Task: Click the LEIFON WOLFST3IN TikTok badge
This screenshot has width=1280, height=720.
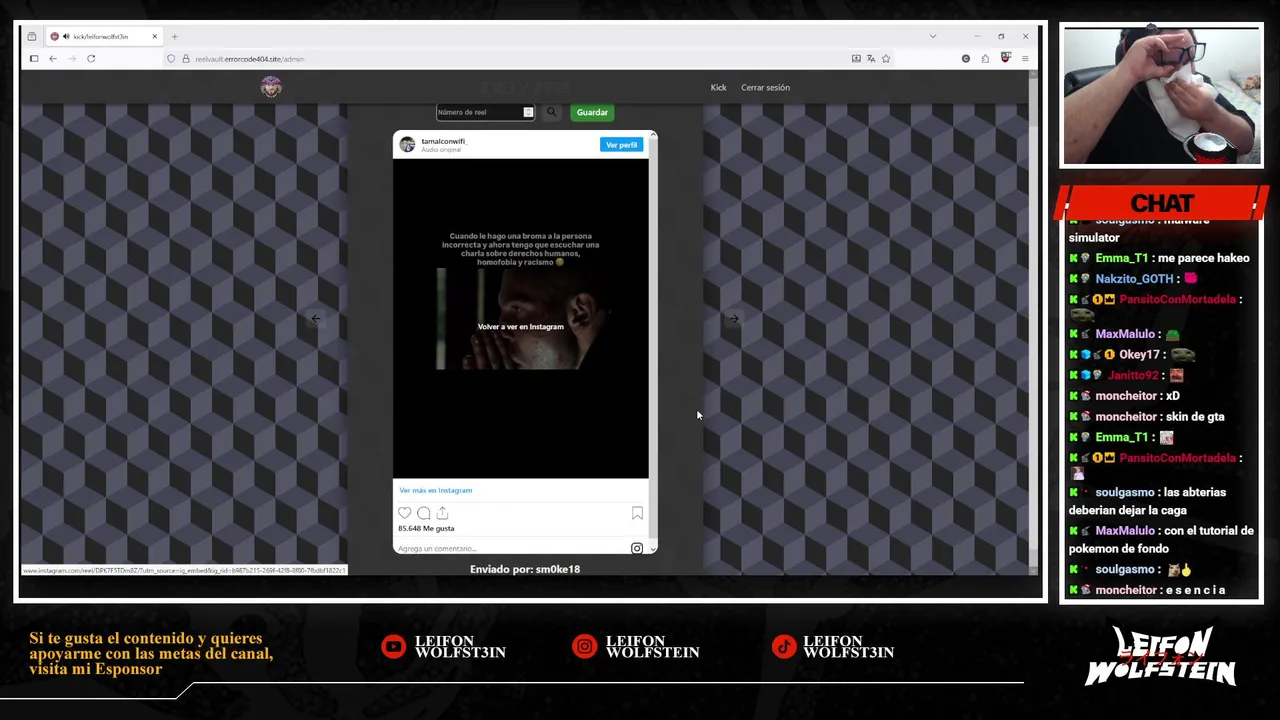Action: point(833,647)
